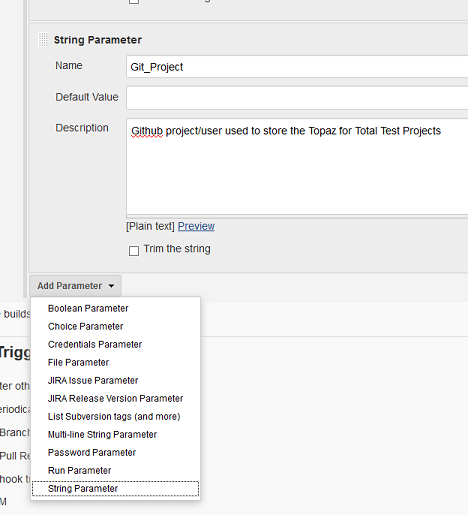468x515 pixels.
Task: Select Boolean Parameter from the menu
Action: (88, 308)
